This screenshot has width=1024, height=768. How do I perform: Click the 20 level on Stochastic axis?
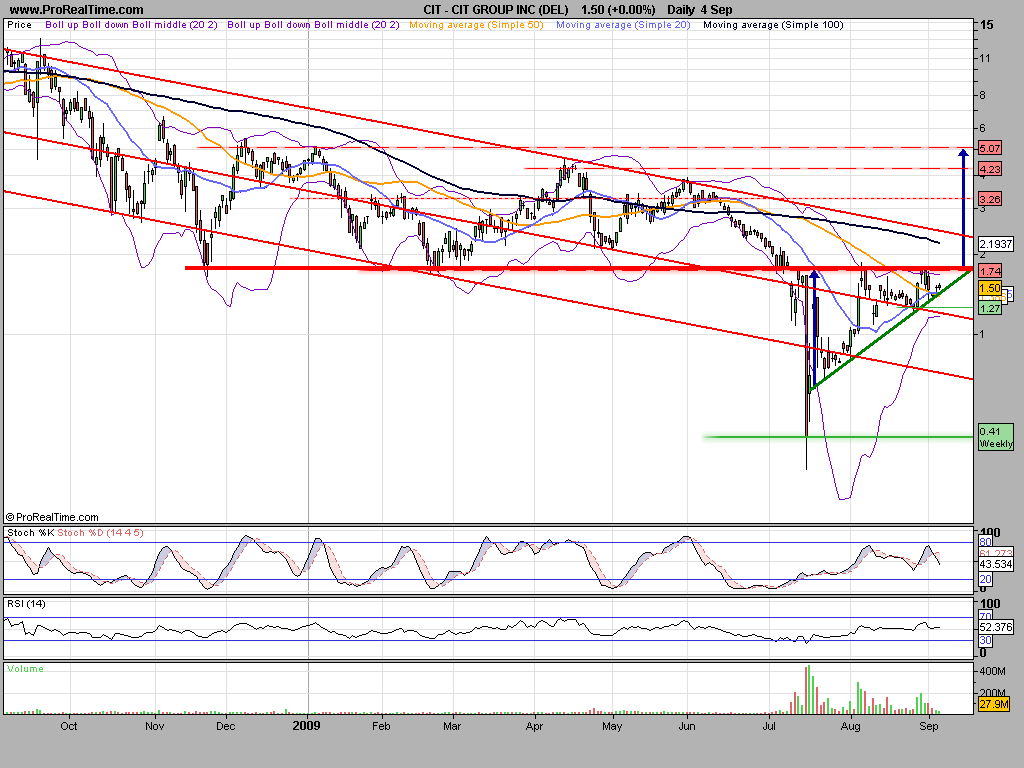985,579
